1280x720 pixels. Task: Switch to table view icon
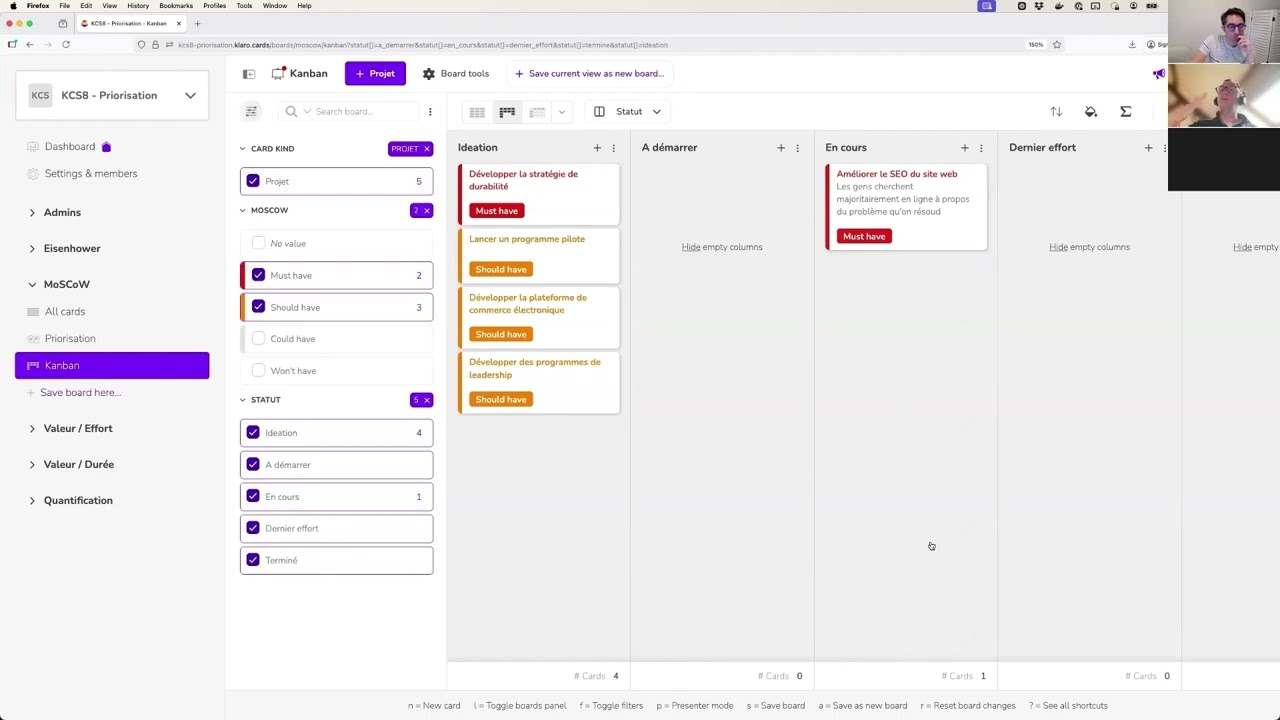click(x=477, y=112)
